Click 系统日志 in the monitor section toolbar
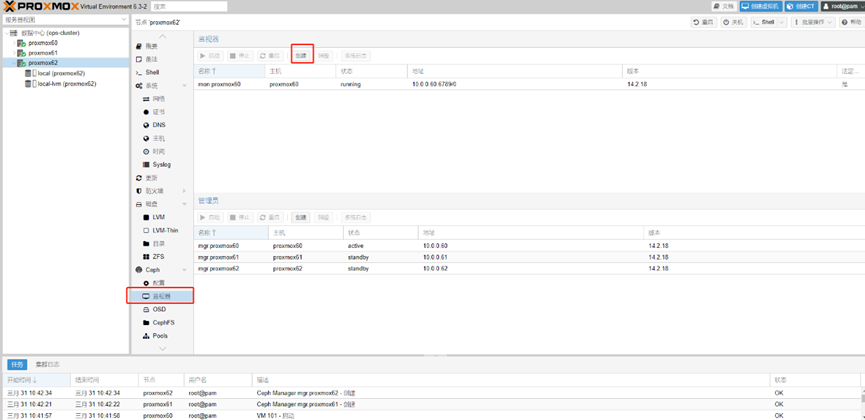This screenshot has width=865, height=420. 355,56
